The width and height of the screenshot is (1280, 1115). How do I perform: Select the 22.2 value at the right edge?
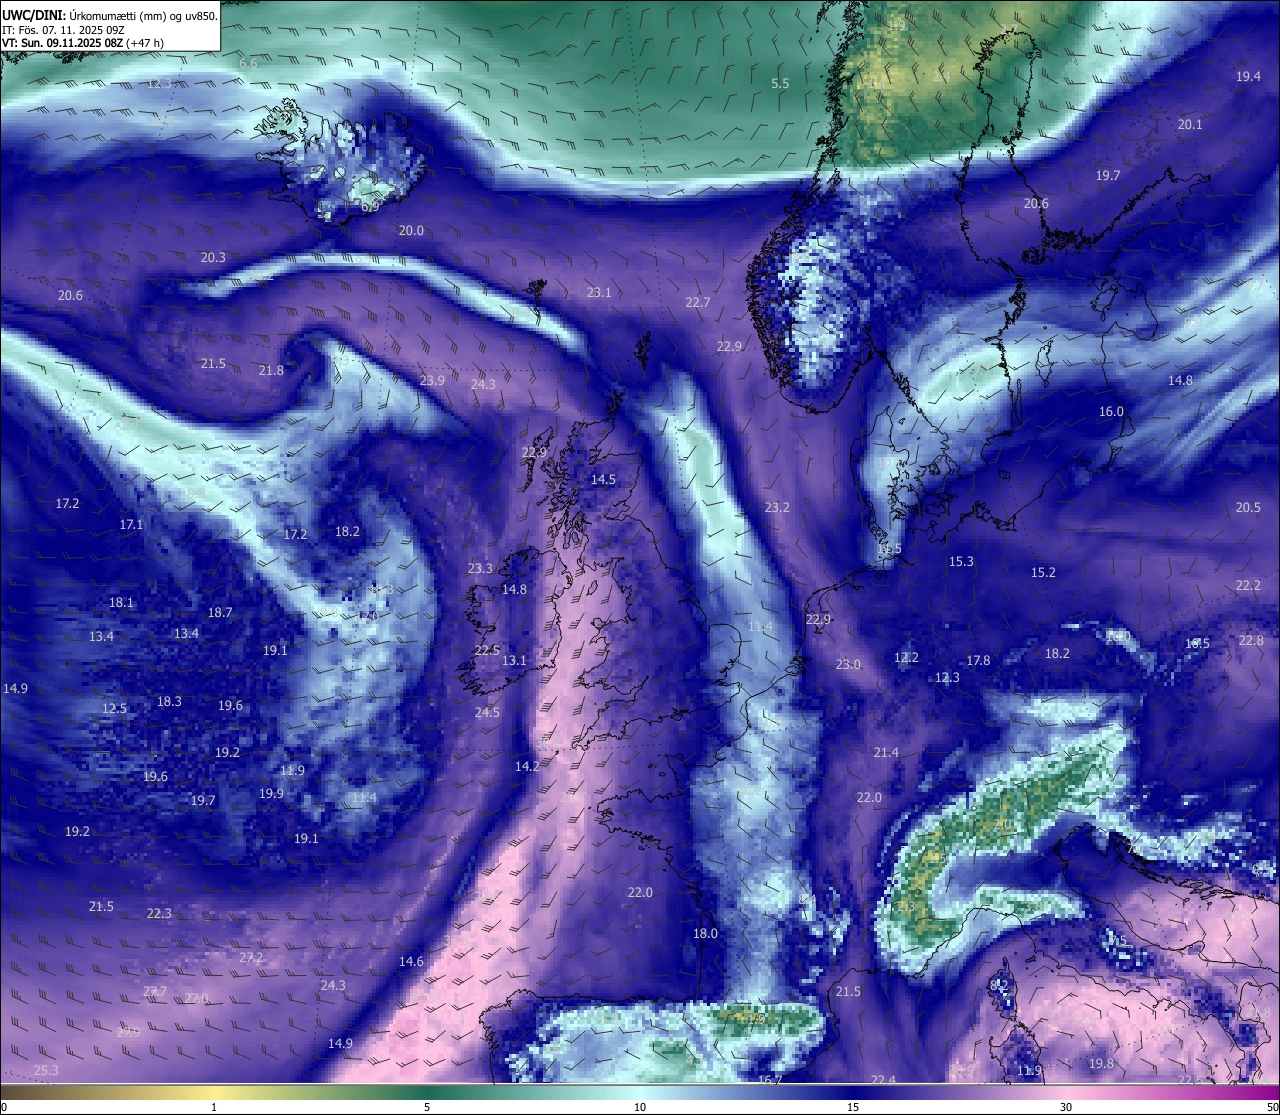[1248, 585]
